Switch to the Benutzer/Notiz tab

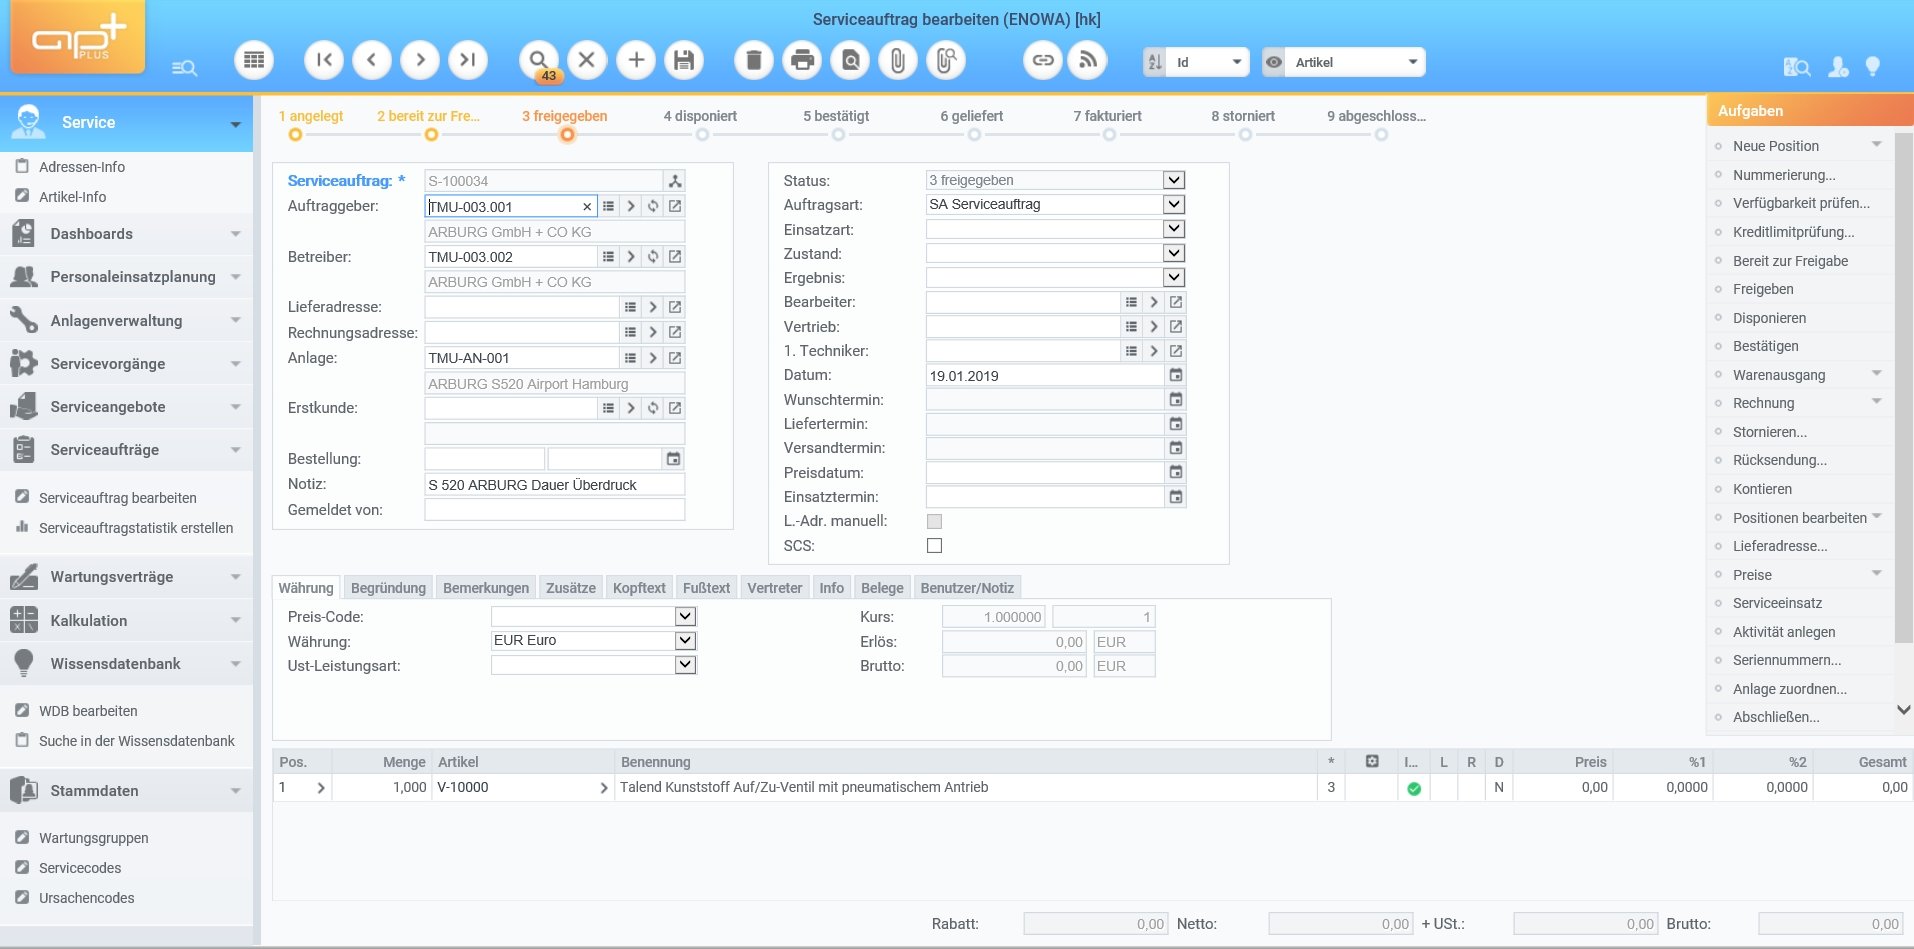[x=967, y=588]
